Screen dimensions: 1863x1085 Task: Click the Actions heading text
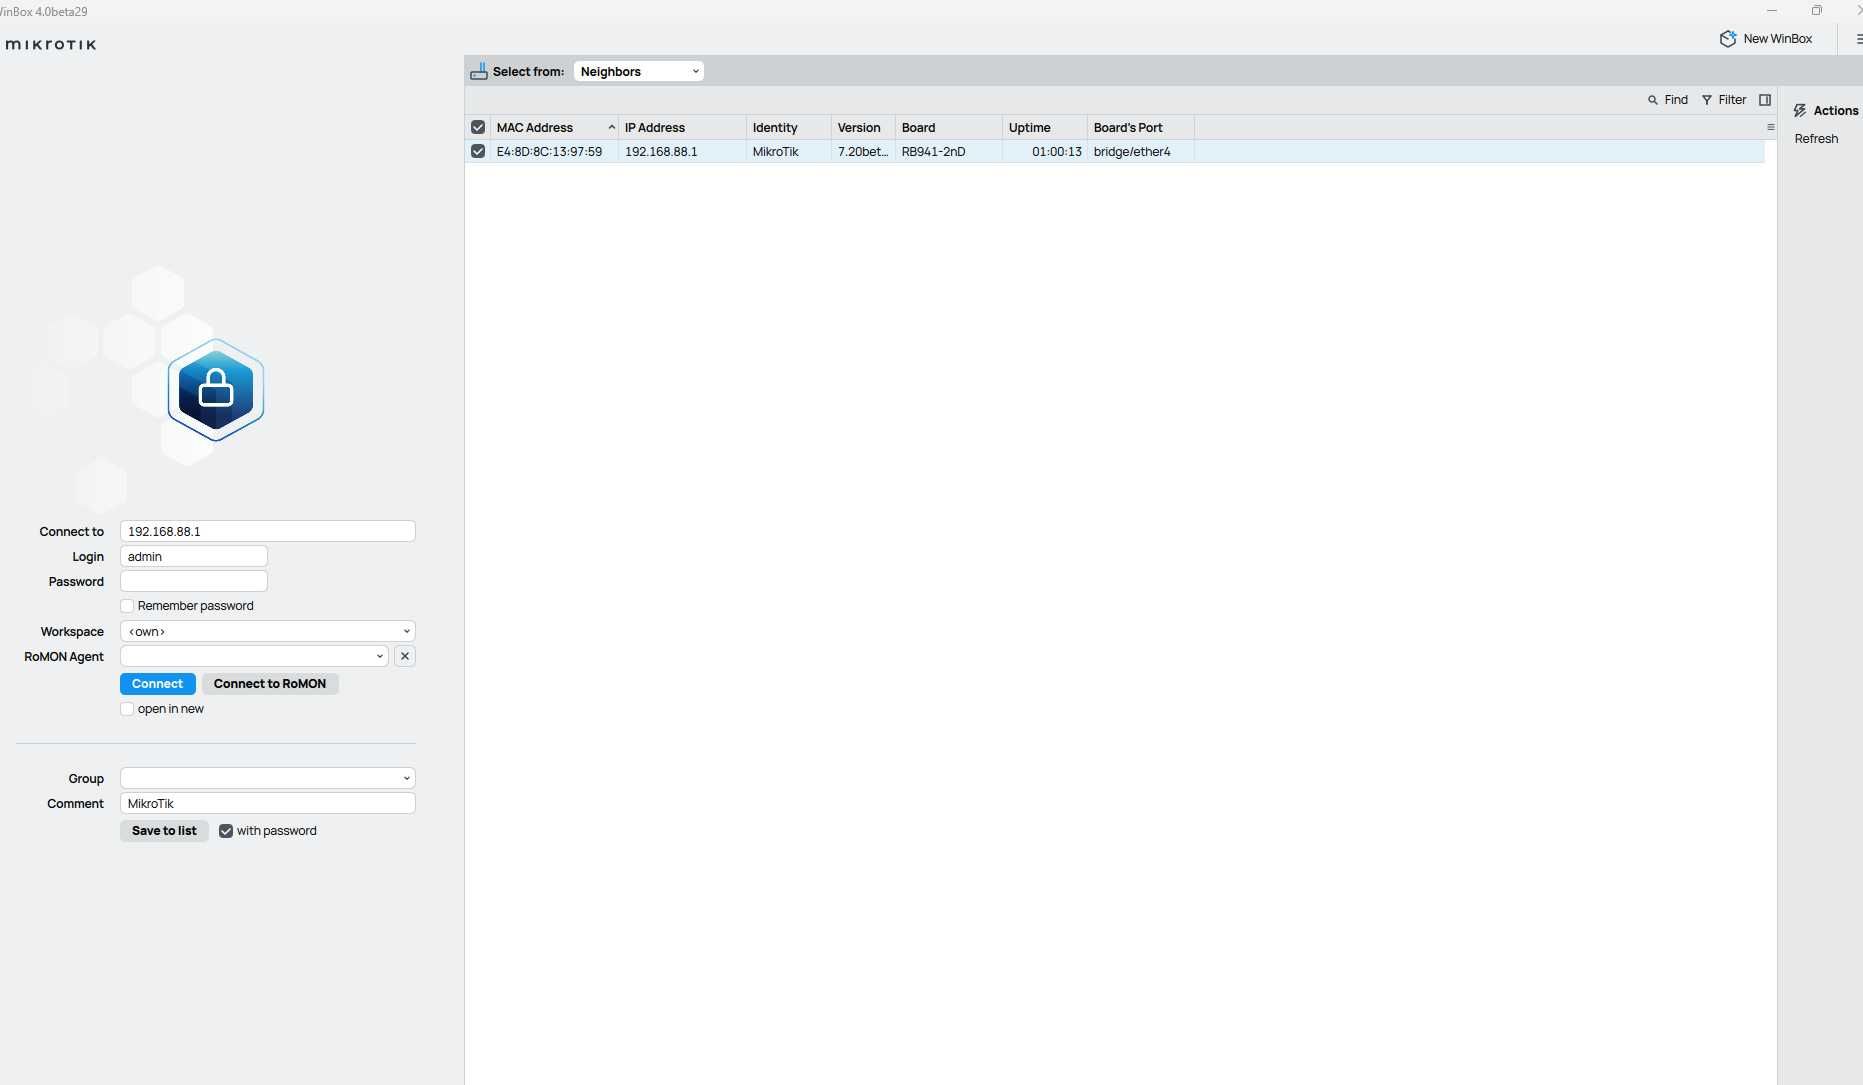click(x=1836, y=111)
